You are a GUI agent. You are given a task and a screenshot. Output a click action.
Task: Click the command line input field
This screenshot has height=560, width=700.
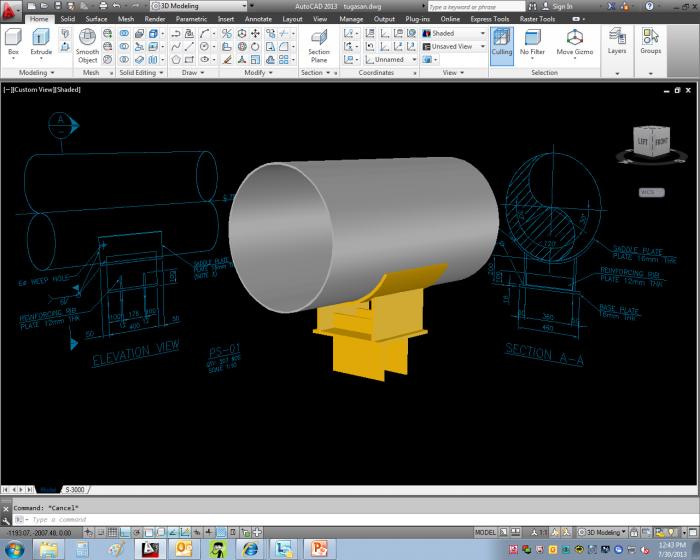pos(353,519)
